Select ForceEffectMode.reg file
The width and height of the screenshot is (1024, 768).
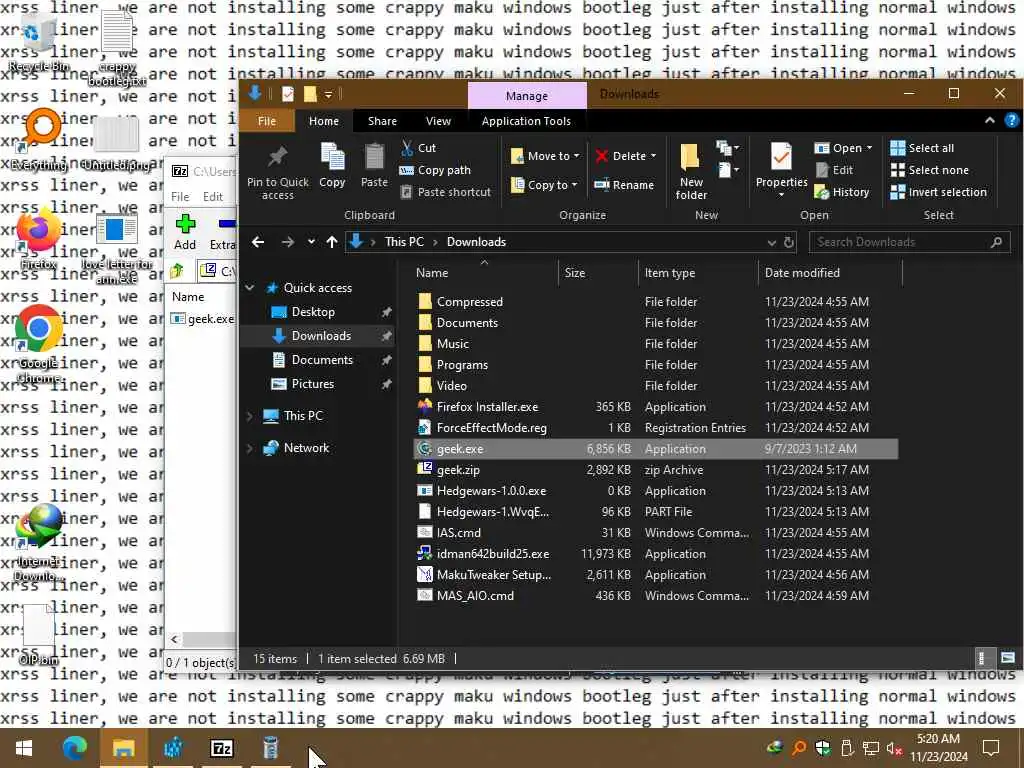(x=491, y=428)
